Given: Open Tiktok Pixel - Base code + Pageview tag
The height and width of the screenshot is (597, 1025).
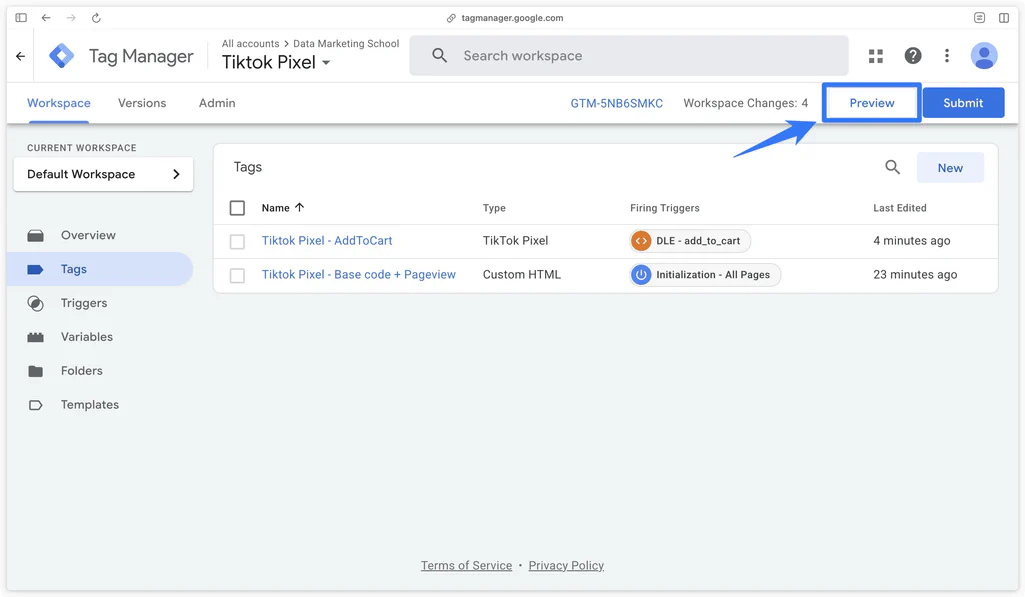Looking at the screenshot, I should (359, 275).
